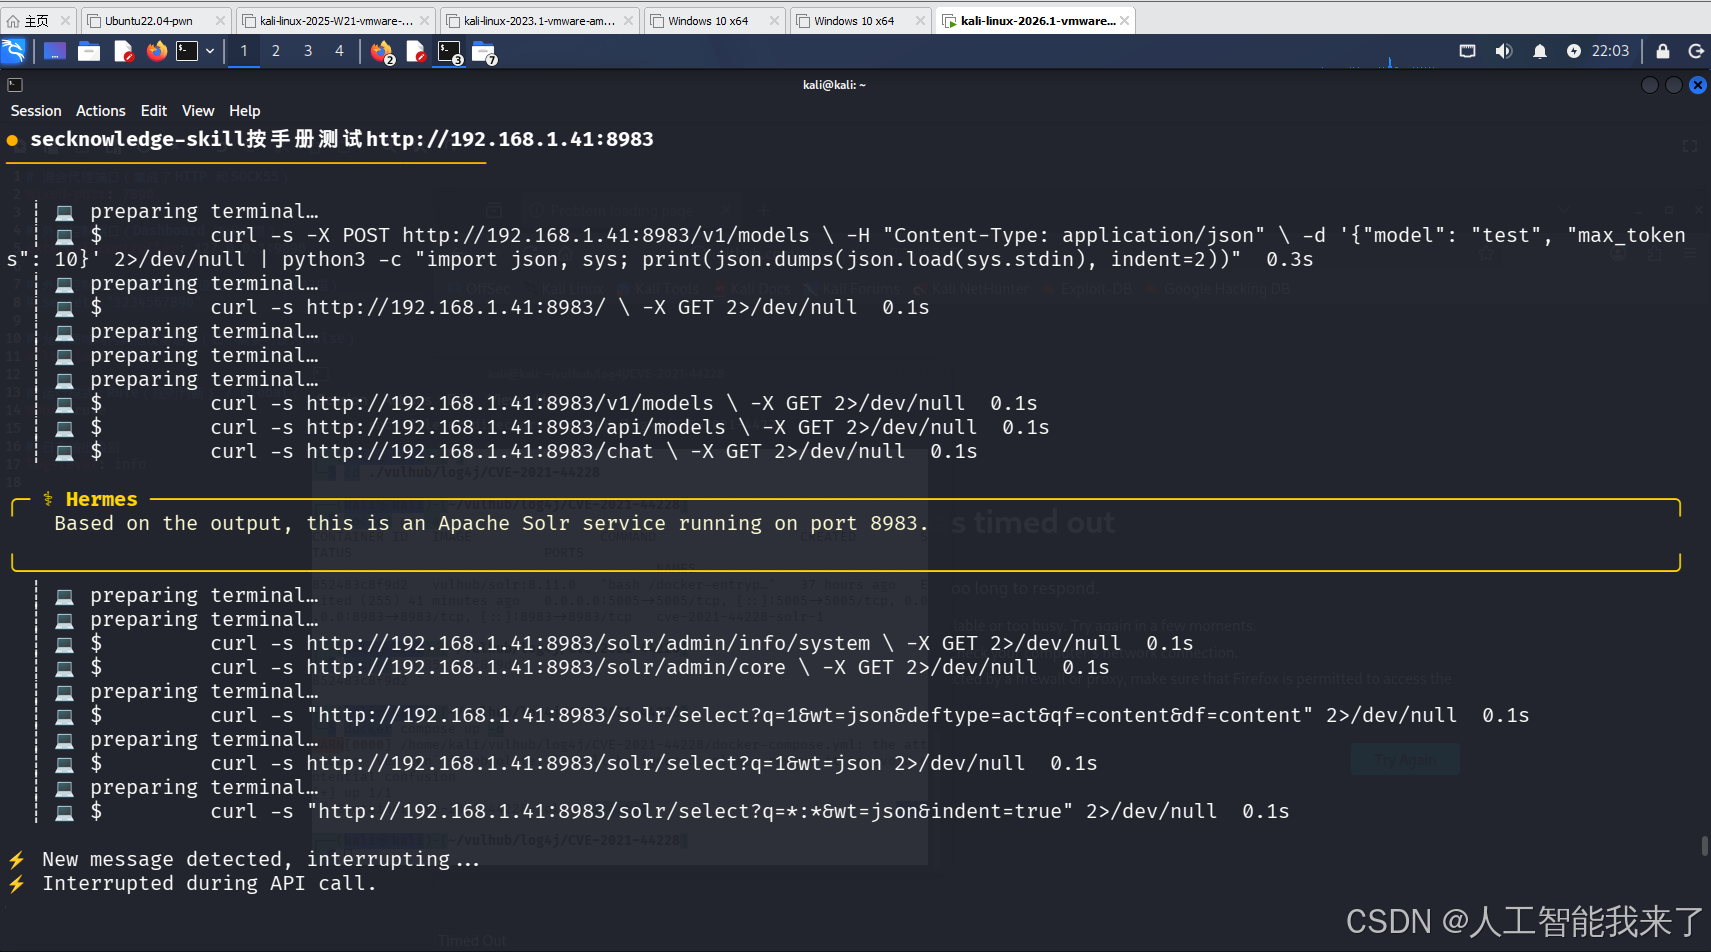Image resolution: width=1711 pixels, height=952 pixels.
Task: Switch to the Ubuntu22.04-pwn VM tab
Action: 156,20
